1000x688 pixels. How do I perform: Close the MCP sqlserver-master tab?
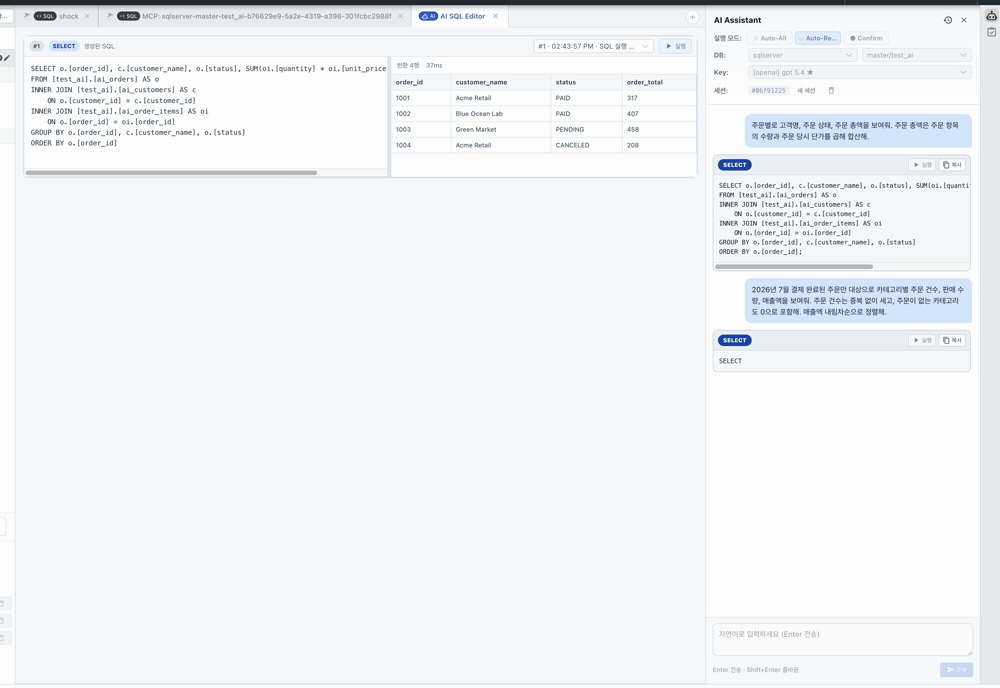[400, 16]
